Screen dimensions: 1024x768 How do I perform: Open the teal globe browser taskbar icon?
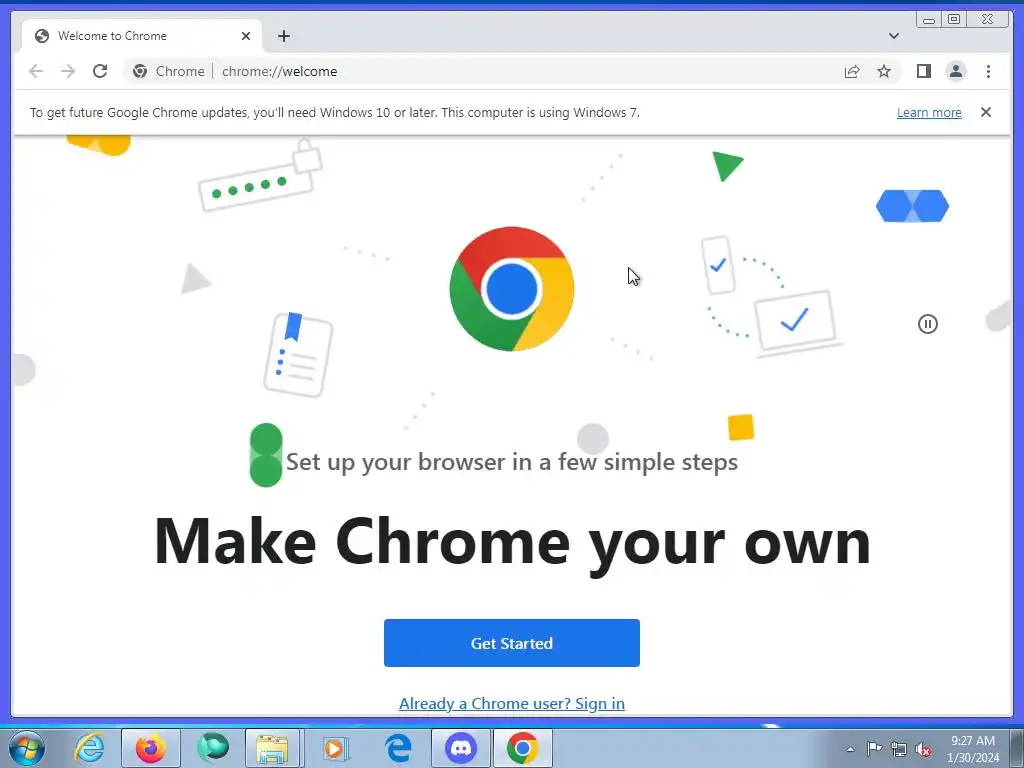213,748
